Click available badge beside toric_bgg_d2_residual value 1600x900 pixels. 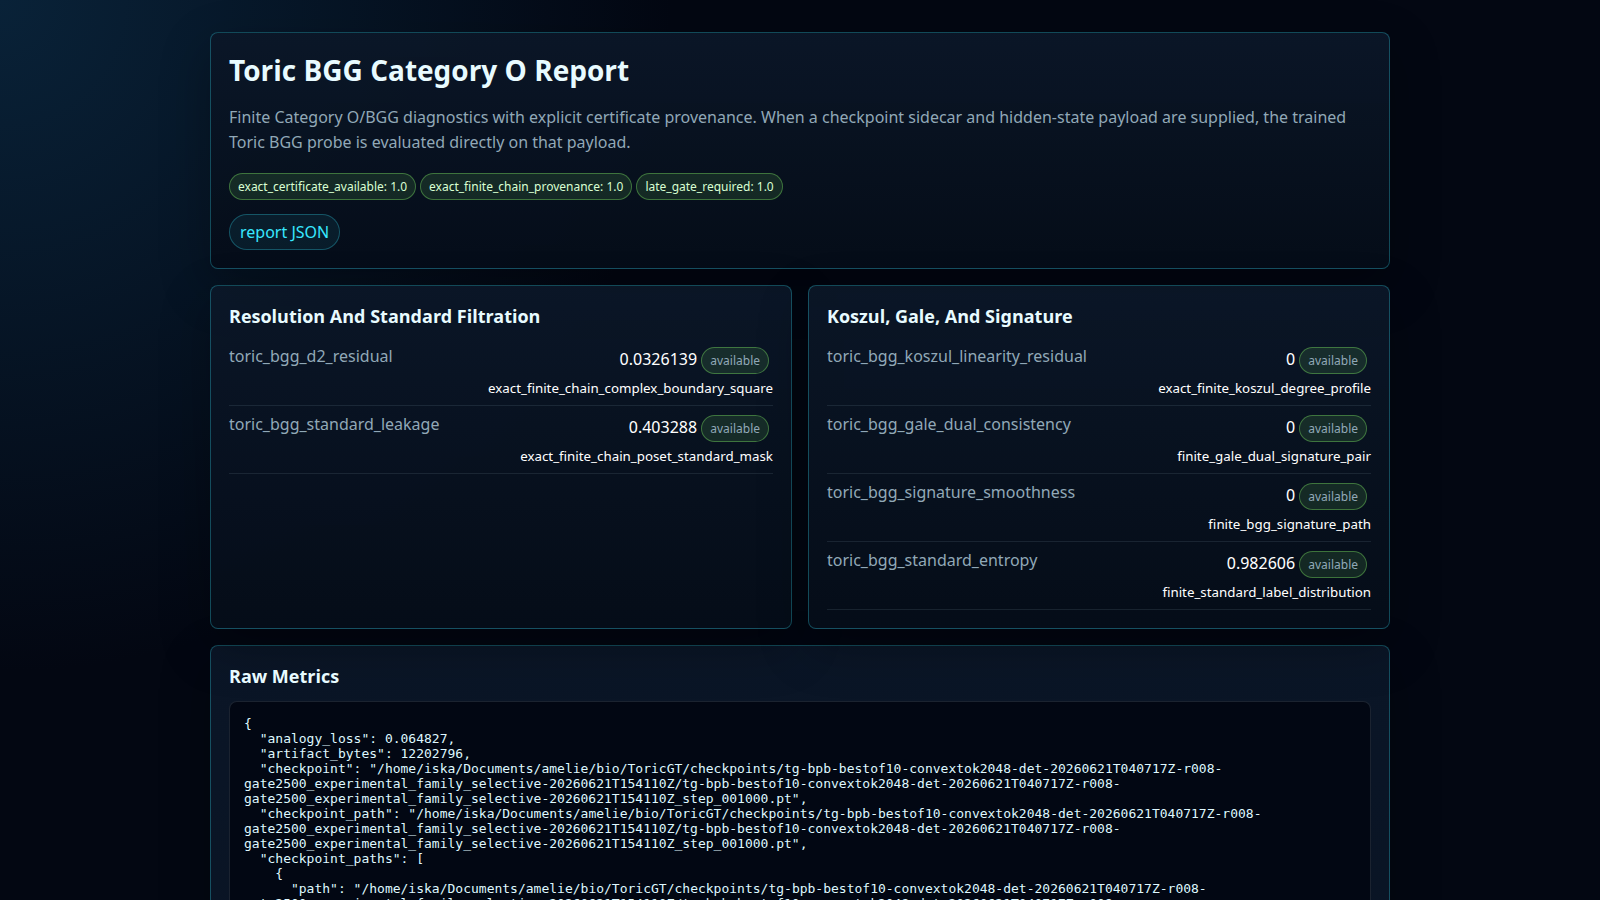735,360
